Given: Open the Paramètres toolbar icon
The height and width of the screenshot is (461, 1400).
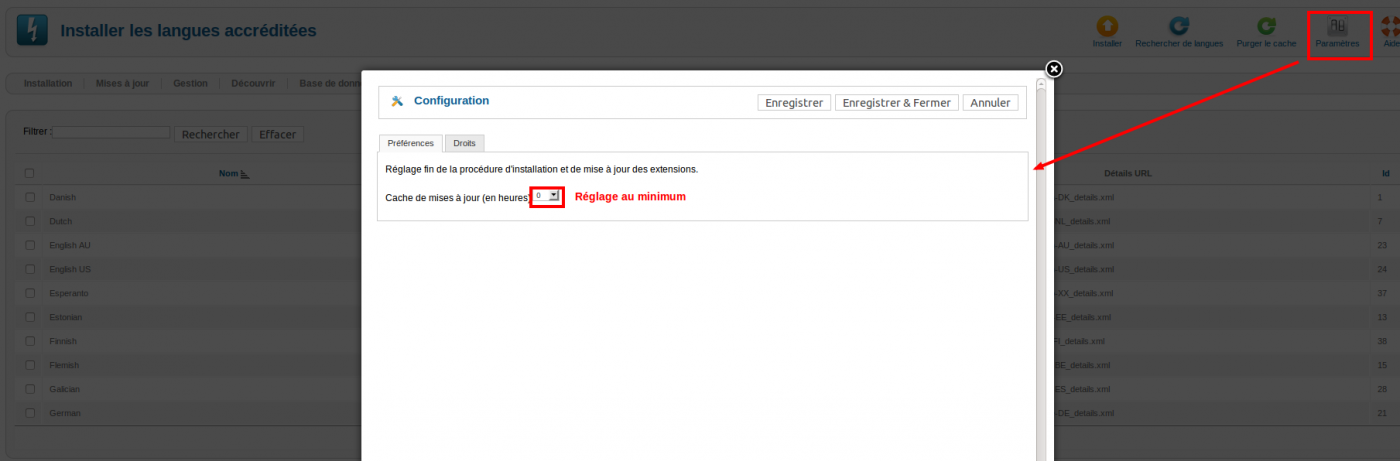Looking at the screenshot, I should (x=1337, y=27).
